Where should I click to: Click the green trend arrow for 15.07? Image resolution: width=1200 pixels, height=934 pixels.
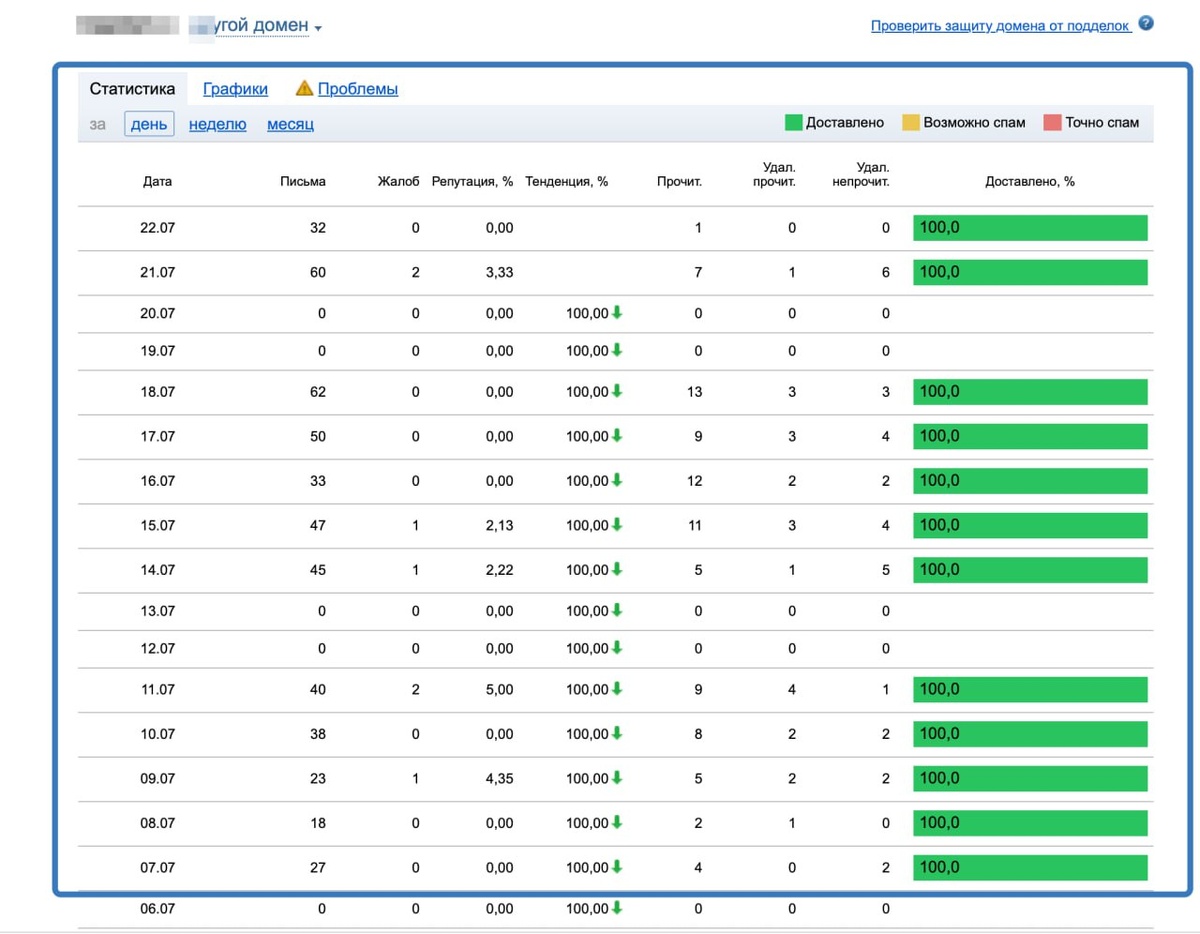click(x=617, y=524)
